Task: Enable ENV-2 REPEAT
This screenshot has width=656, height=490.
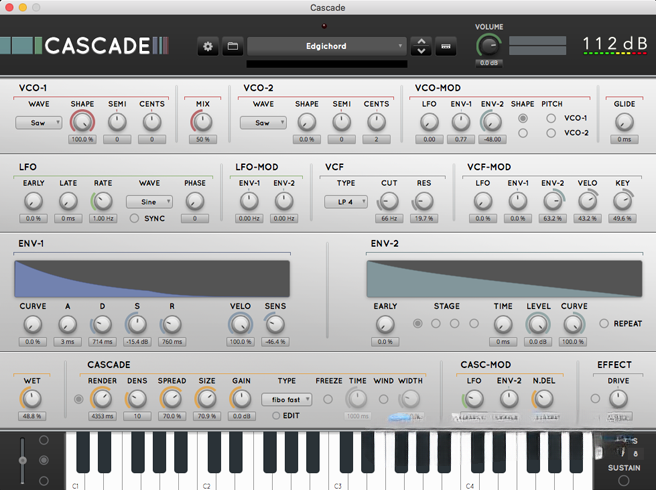Action: click(x=604, y=323)
